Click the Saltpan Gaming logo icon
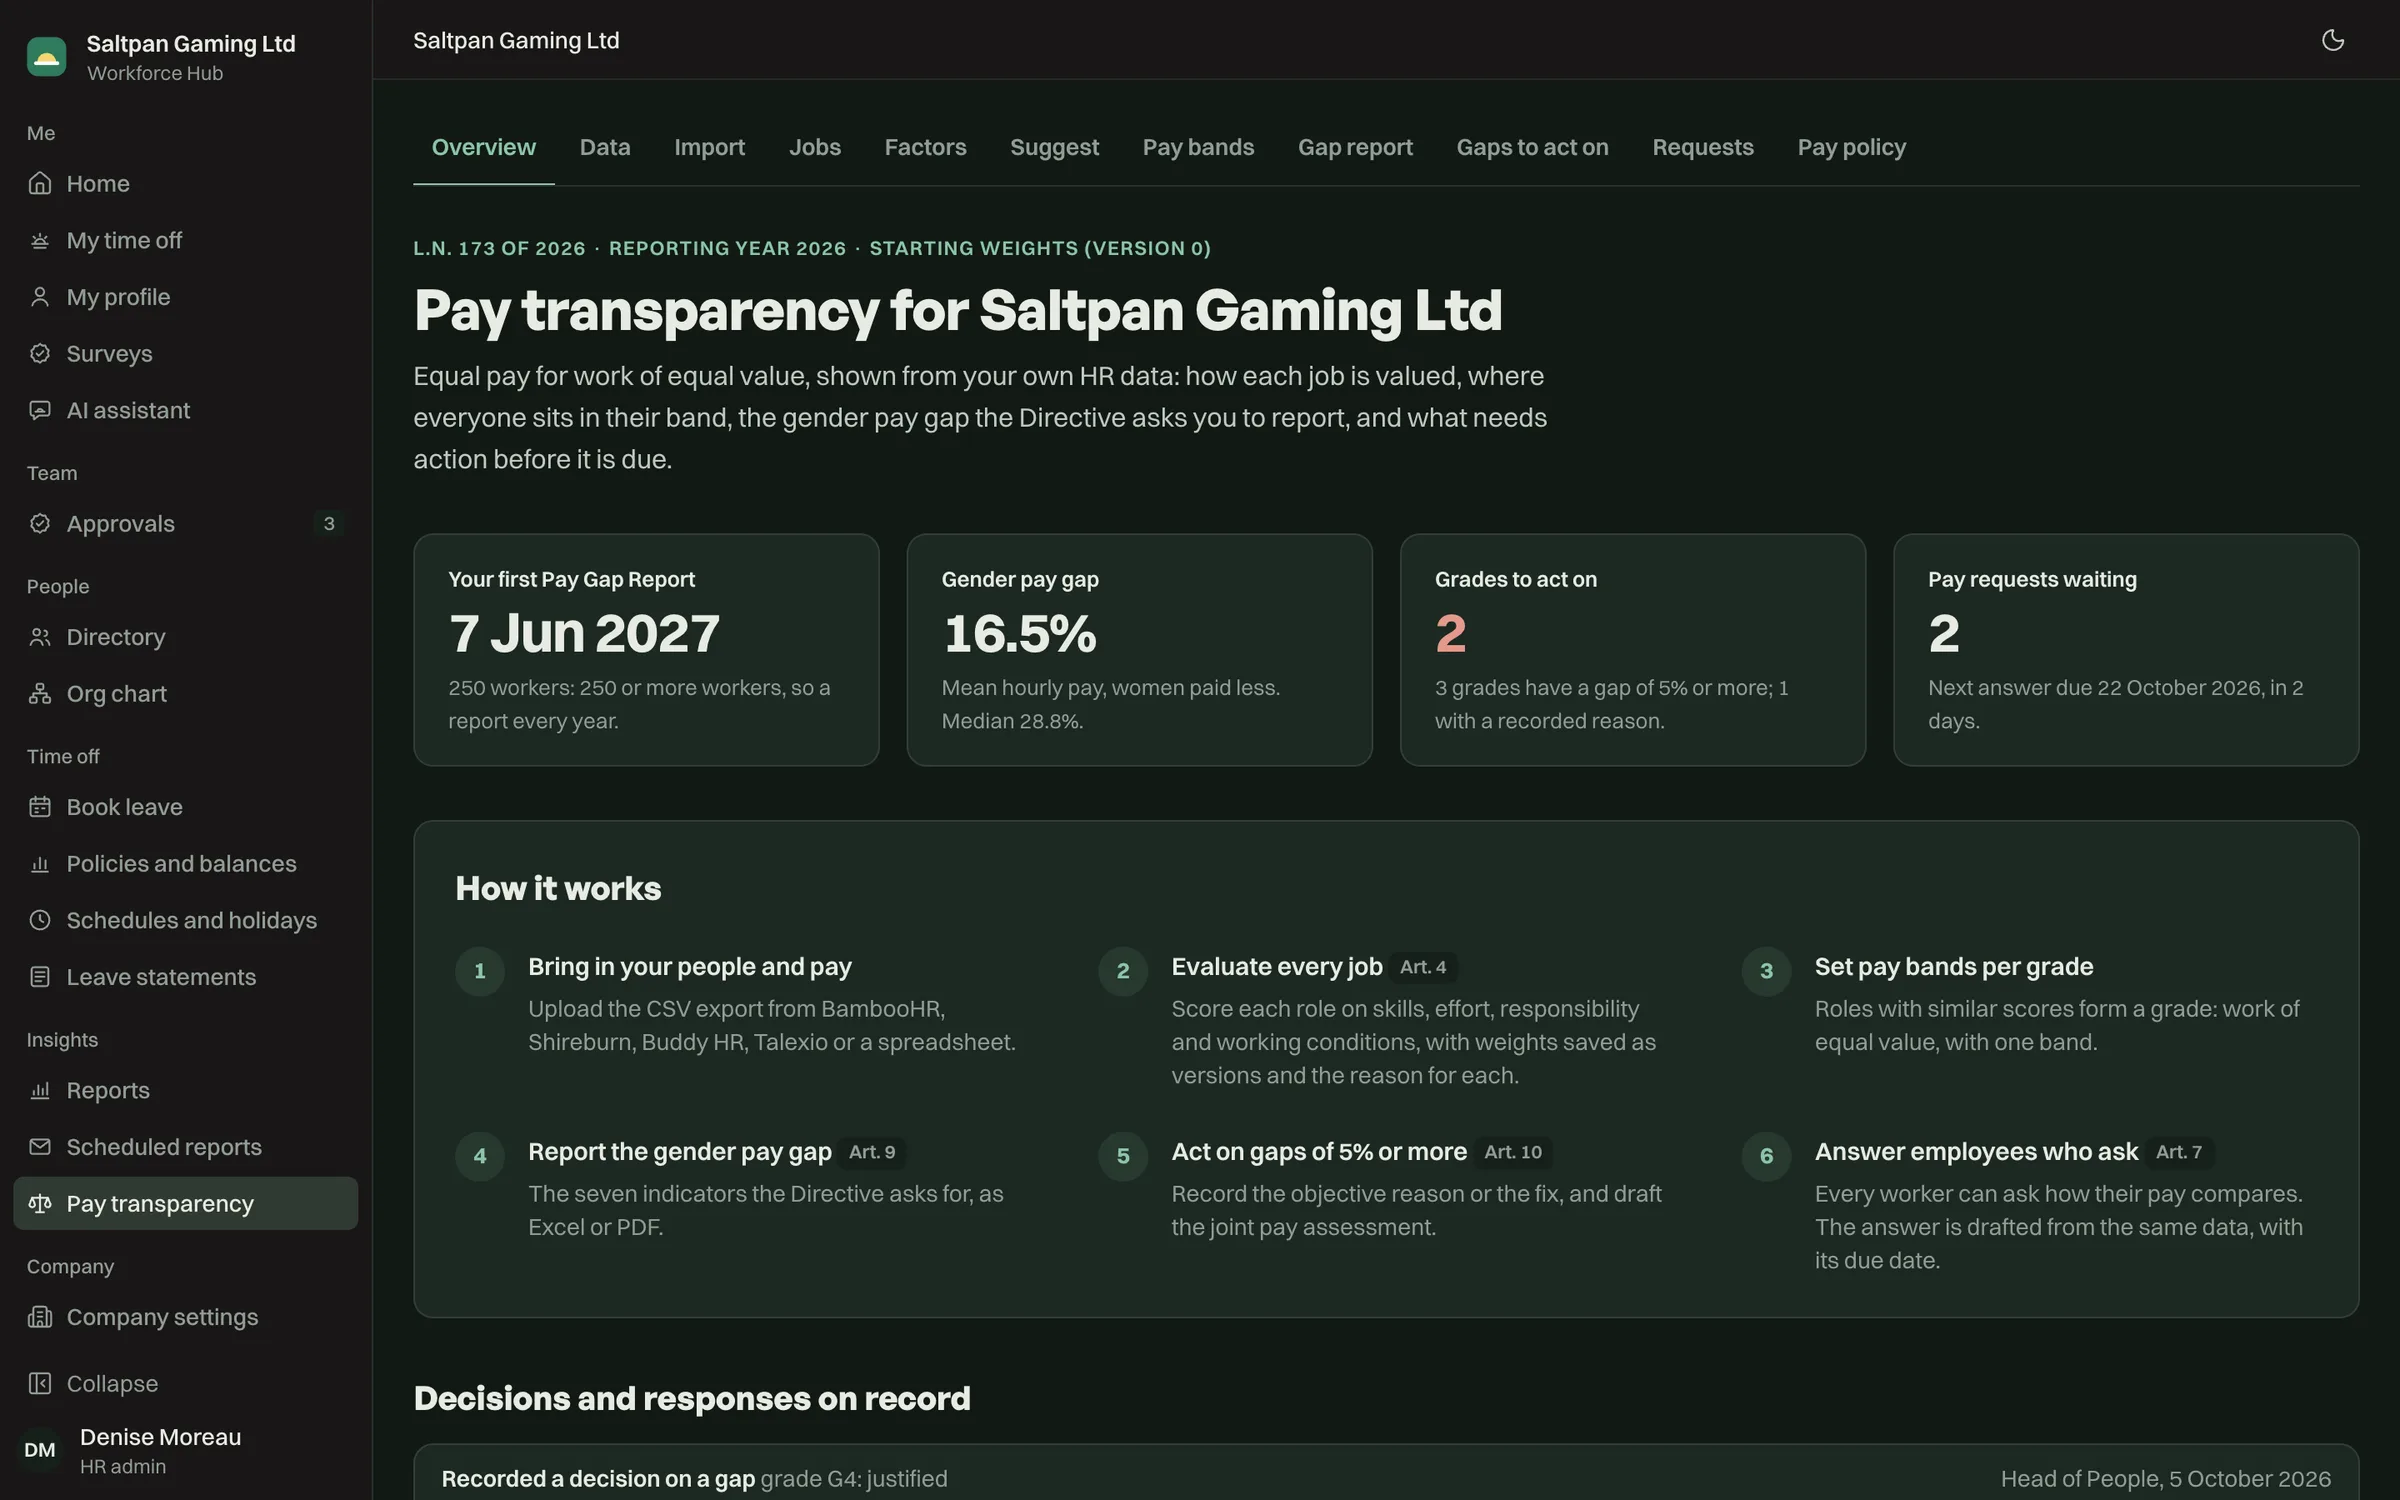This screenshot has height=1500, width=2400. tap(47, 57)
